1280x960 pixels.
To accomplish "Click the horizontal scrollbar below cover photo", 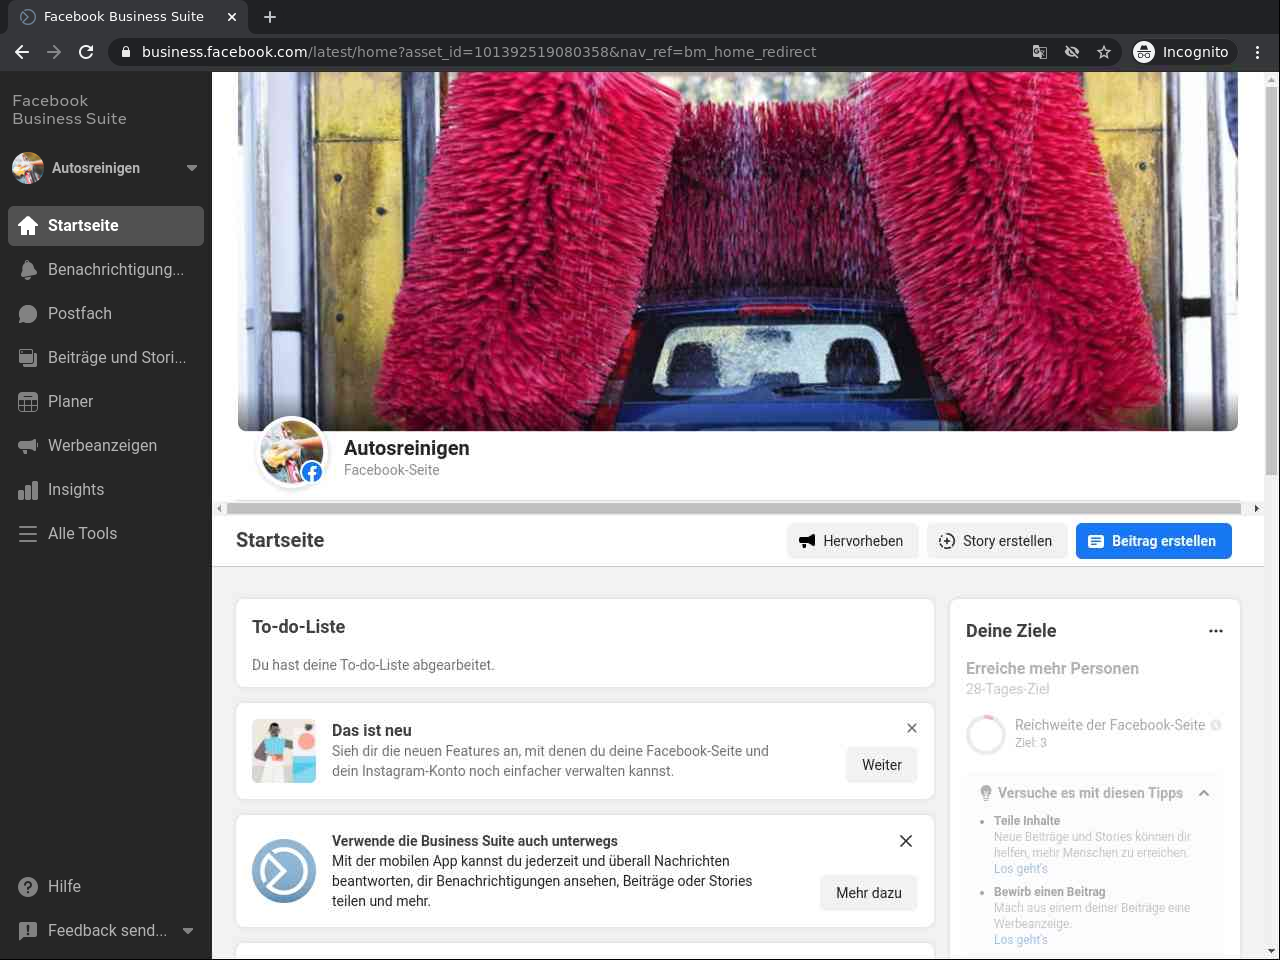I will pyautogui.click(x=734, y=509).
